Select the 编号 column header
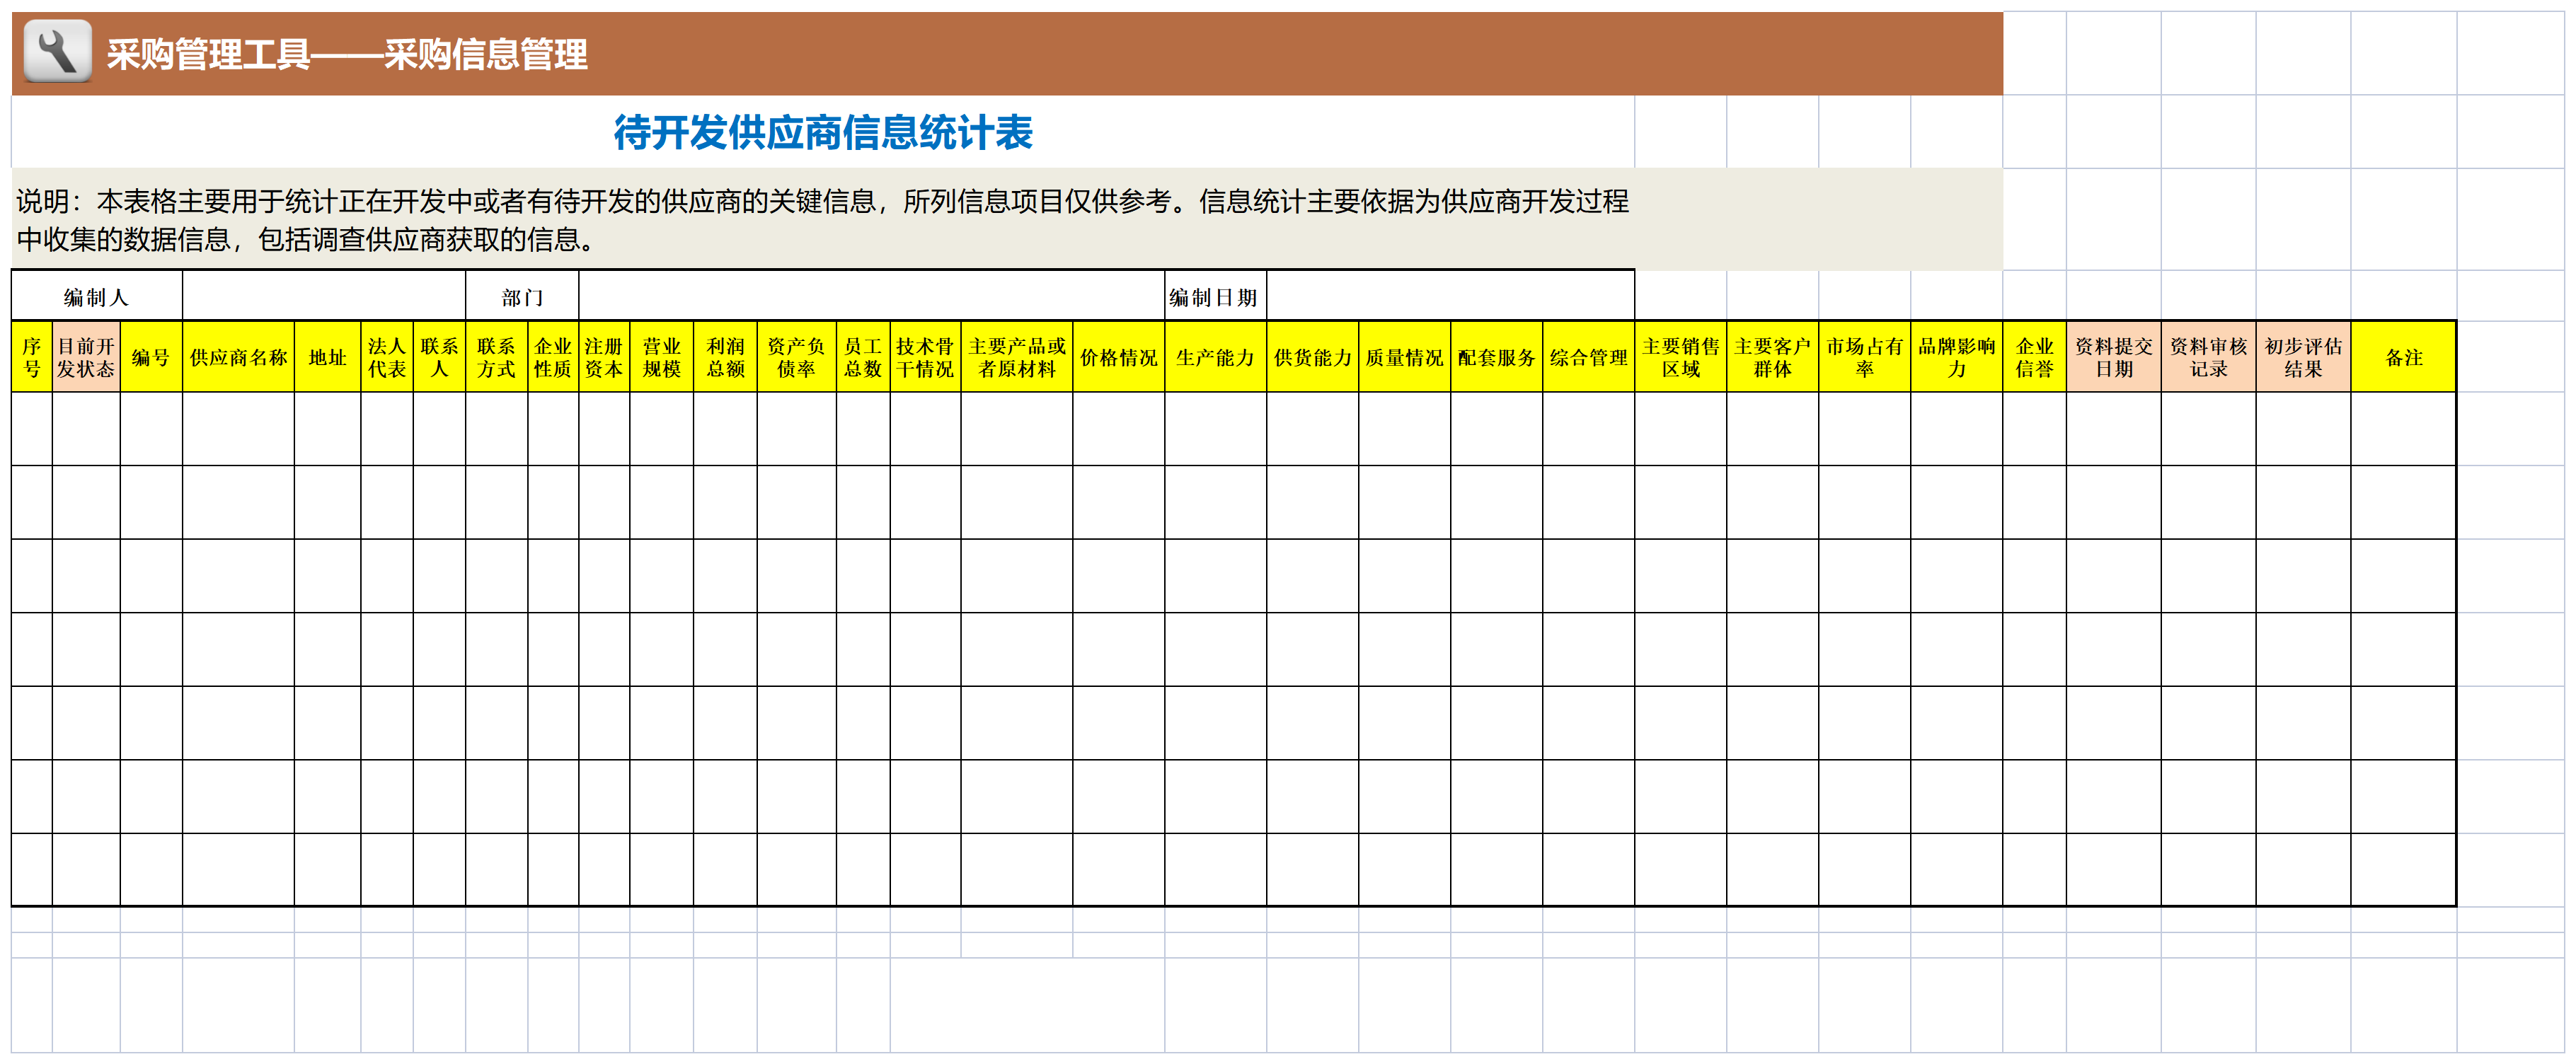2576x1064 pixels. (x=151, y=357)
